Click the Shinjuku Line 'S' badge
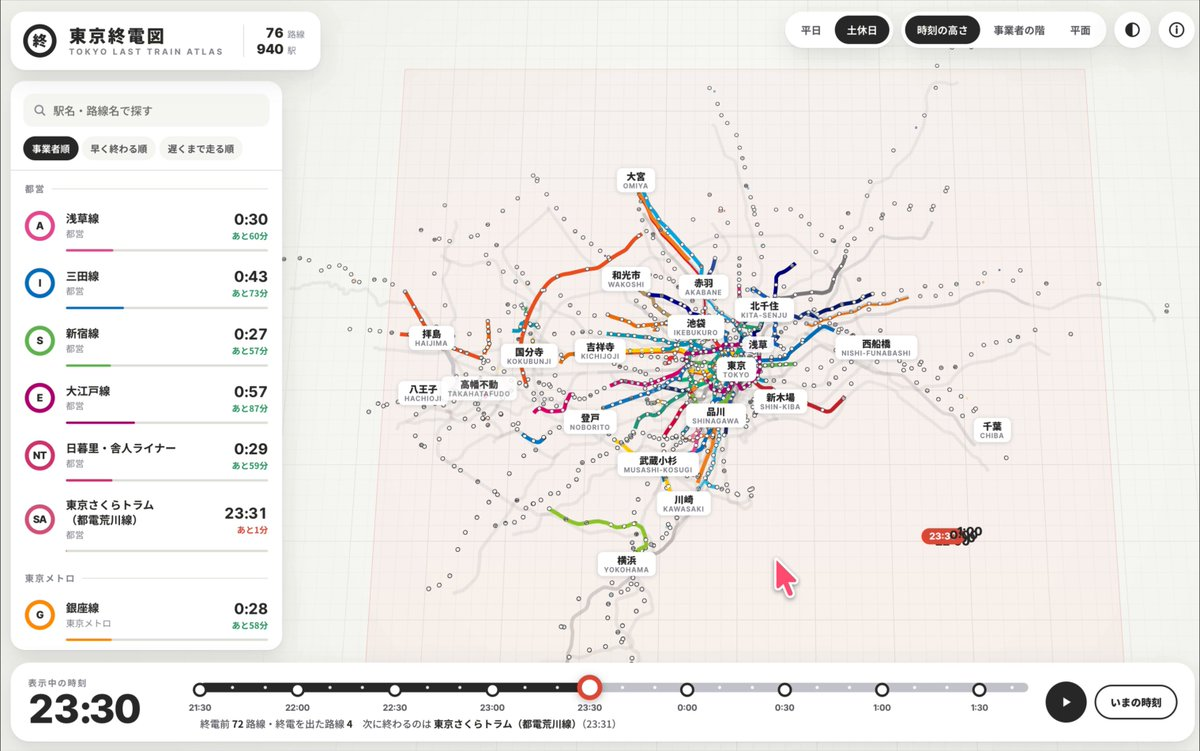Screen dimensions: 1200x751 point(40,341)
